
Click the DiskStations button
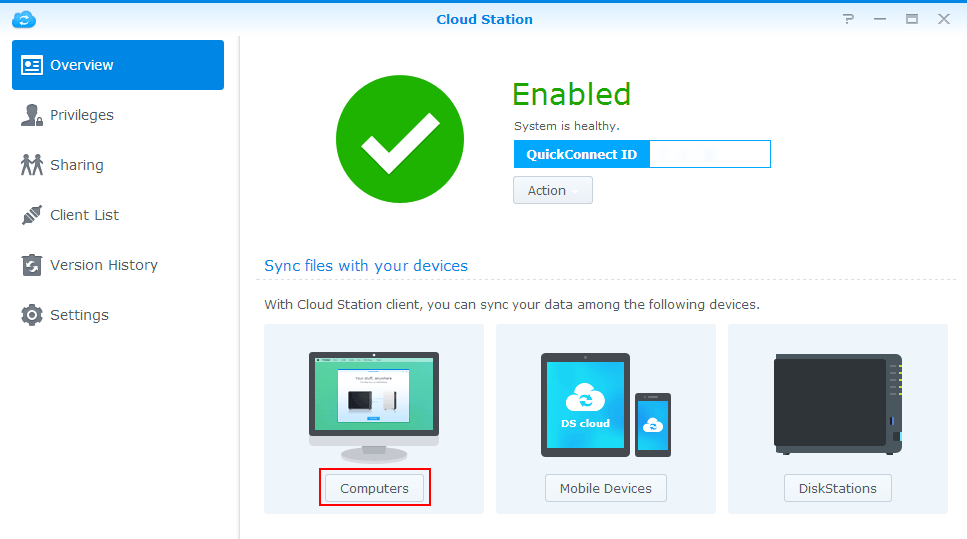point(837,488)
